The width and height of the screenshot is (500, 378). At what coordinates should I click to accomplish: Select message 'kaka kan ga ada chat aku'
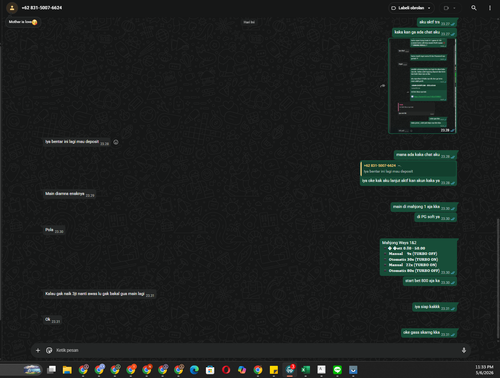[x=424, y=33]
